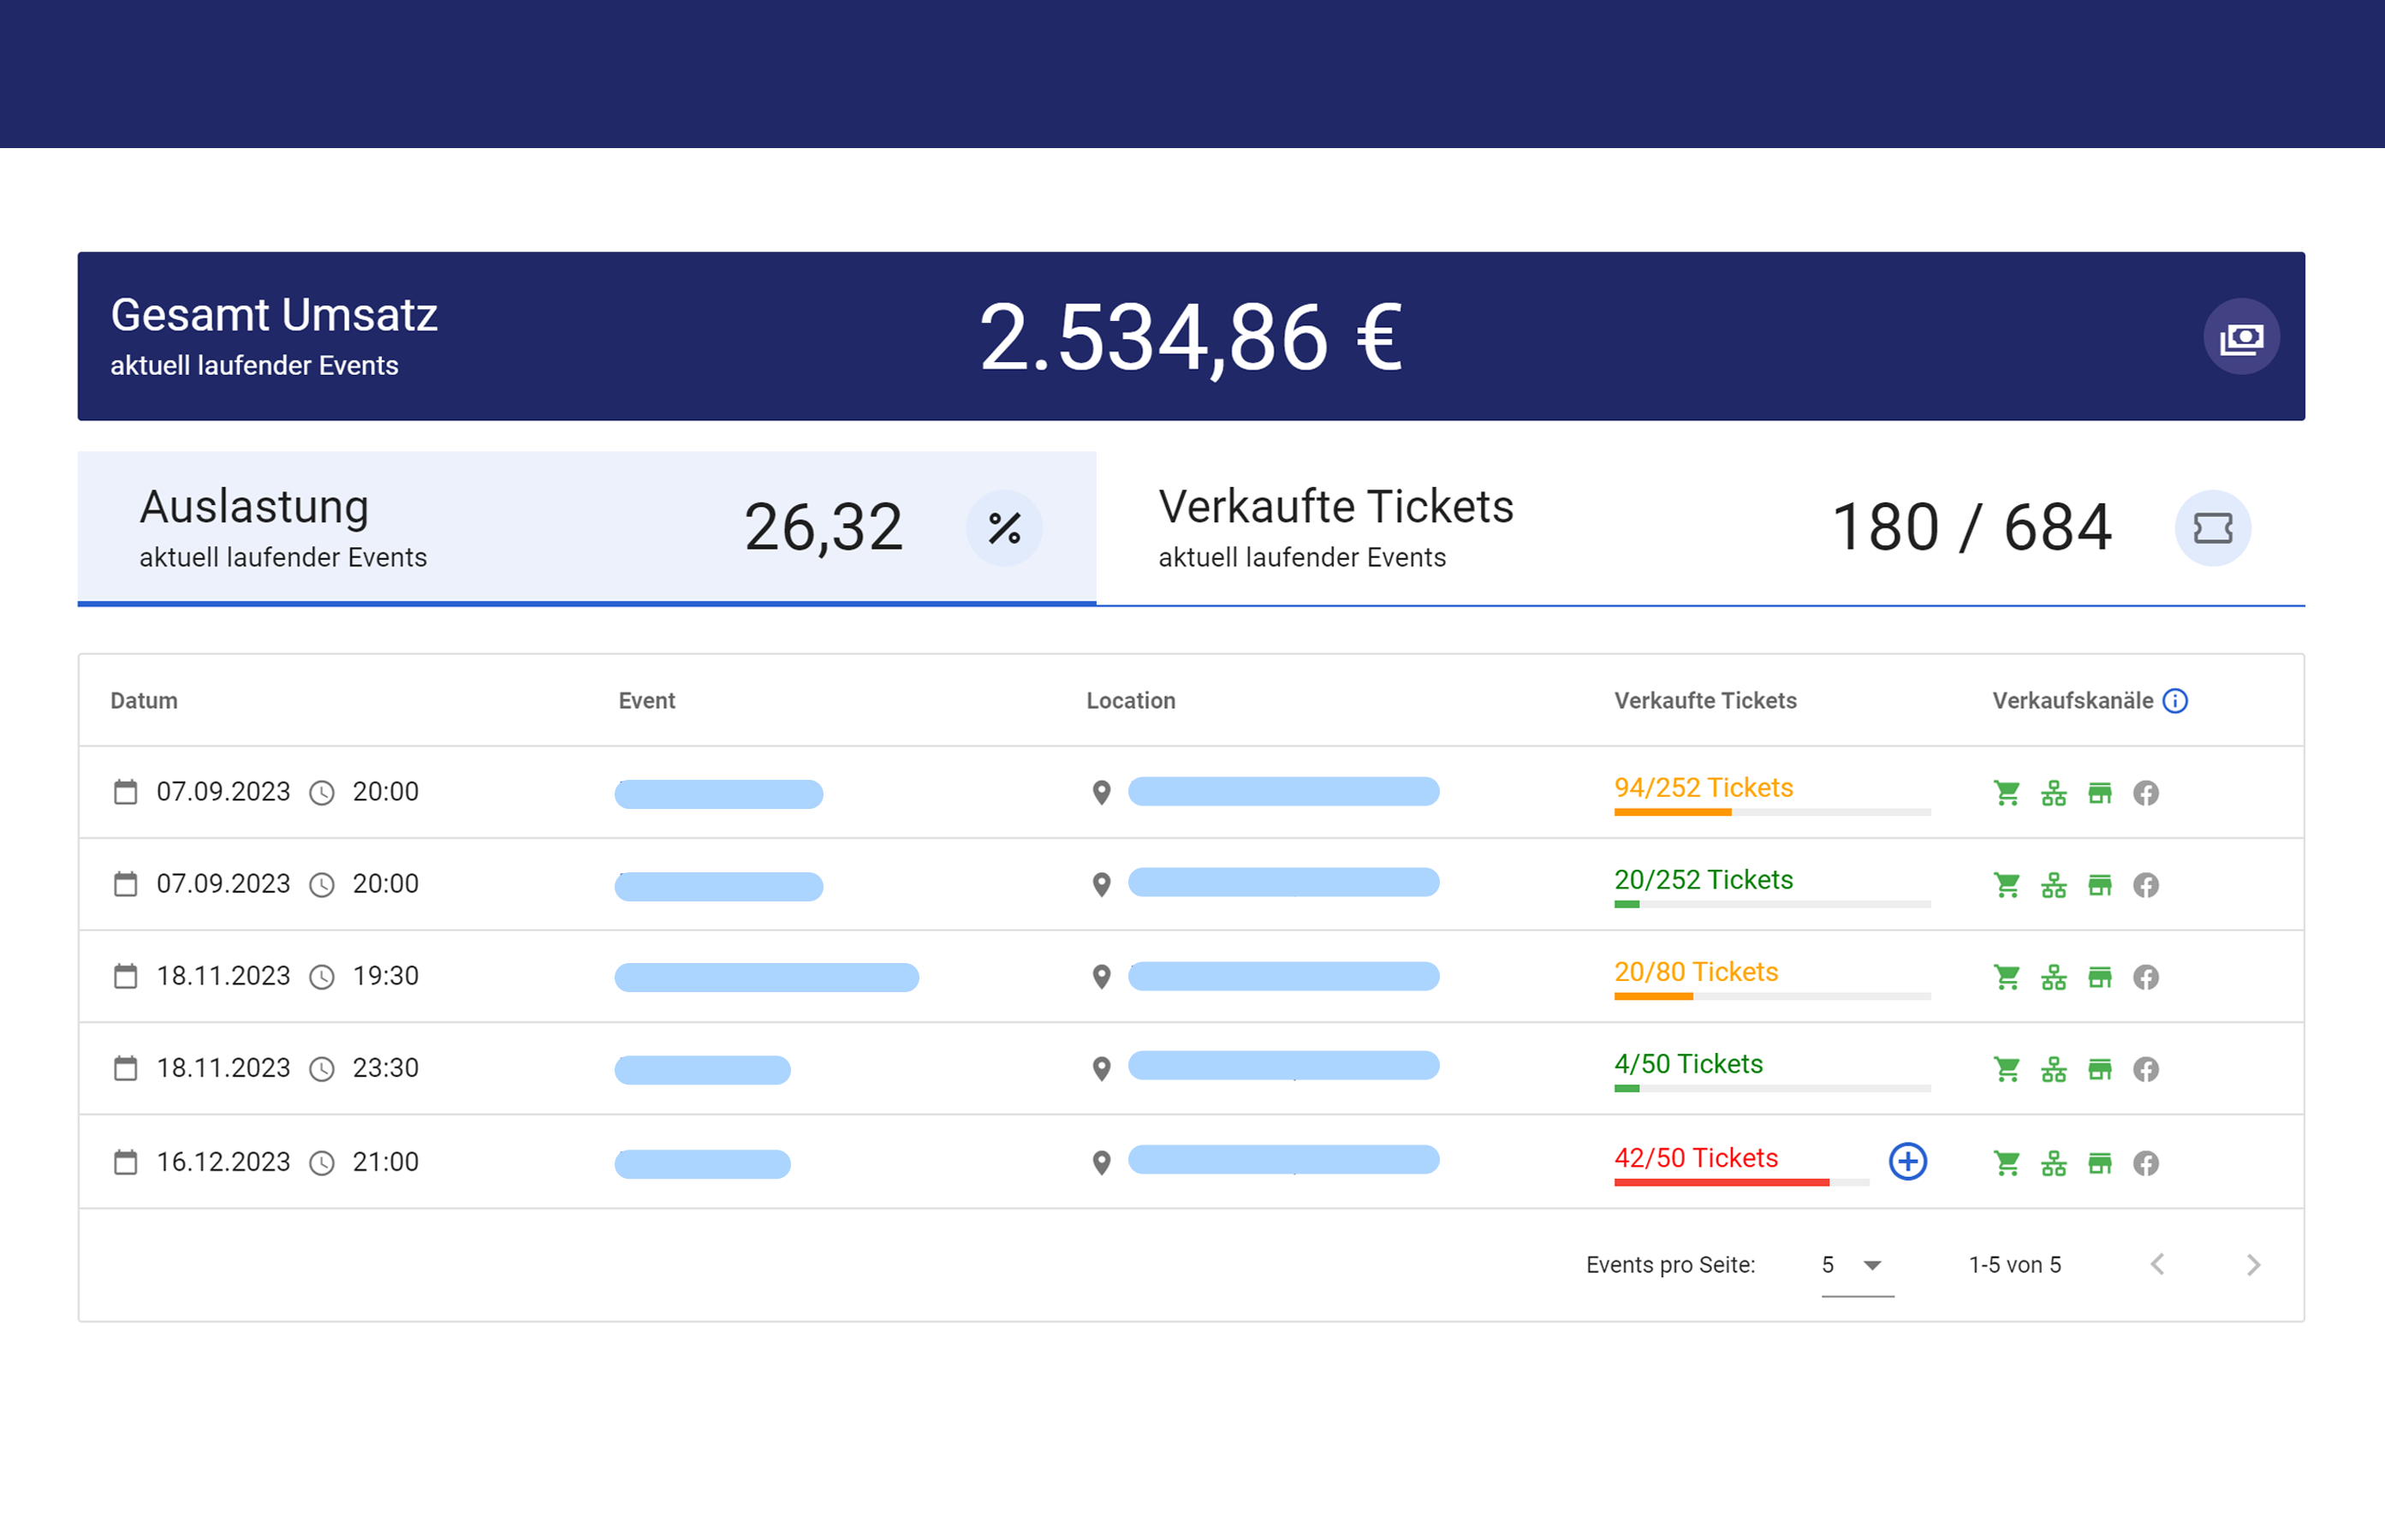Click the 94/252 Tickets progress bar
Viewport: 2385px width, 1540px height.
click(1771, 812)
